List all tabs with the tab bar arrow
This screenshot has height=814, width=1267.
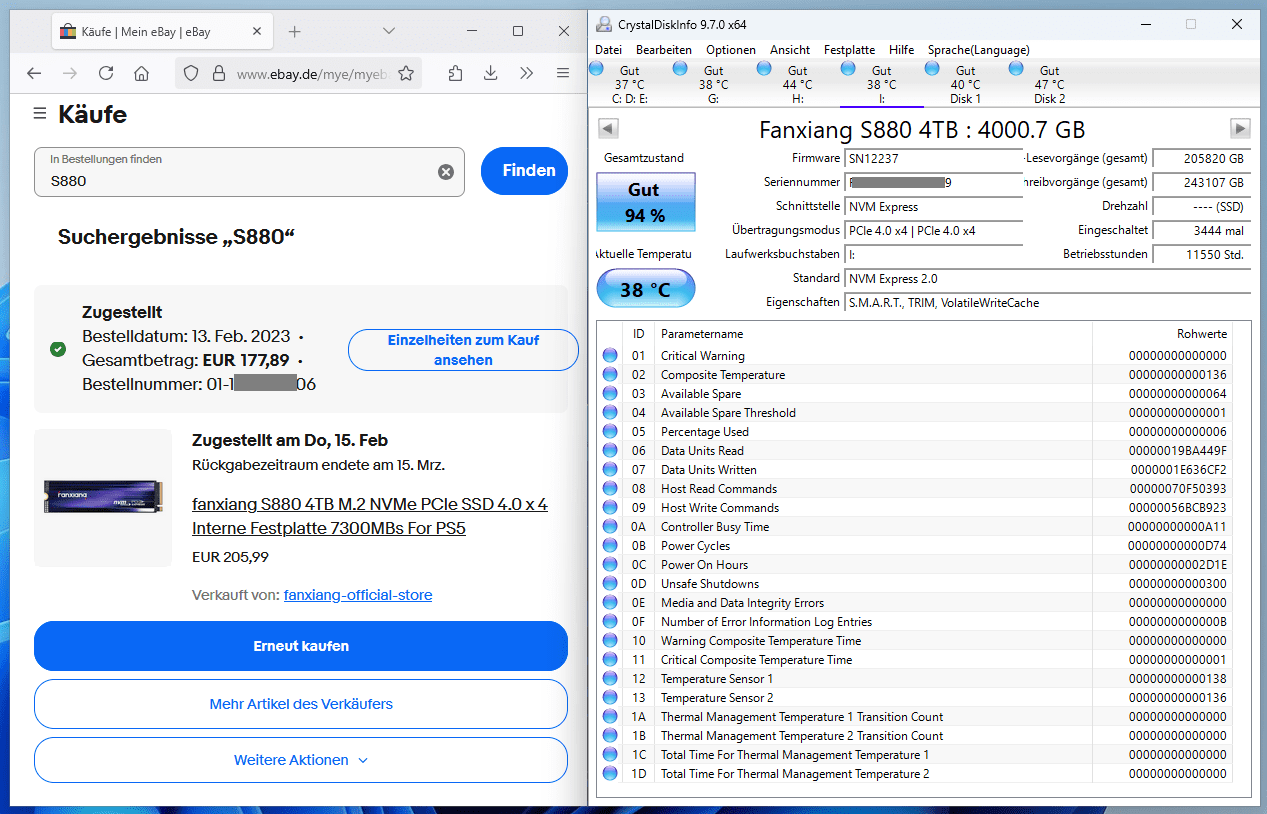click(389, 32)
